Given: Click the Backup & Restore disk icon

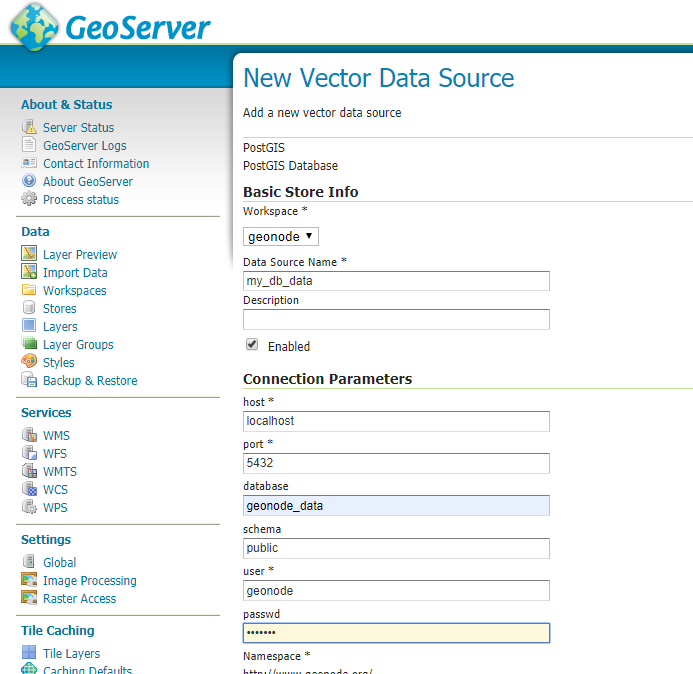Looking at the screenshot, I should tap(29, 380).
